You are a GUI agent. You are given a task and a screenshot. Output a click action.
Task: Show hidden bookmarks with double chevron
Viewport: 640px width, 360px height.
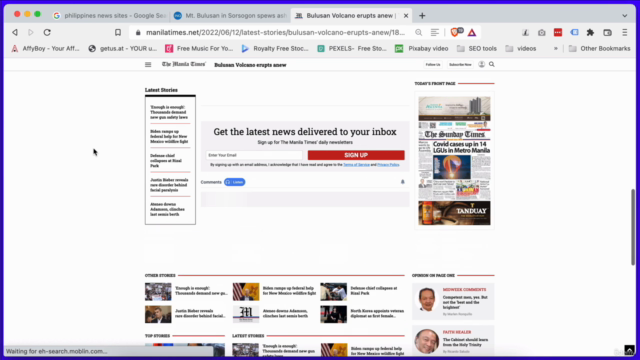(x=556, y=48)
